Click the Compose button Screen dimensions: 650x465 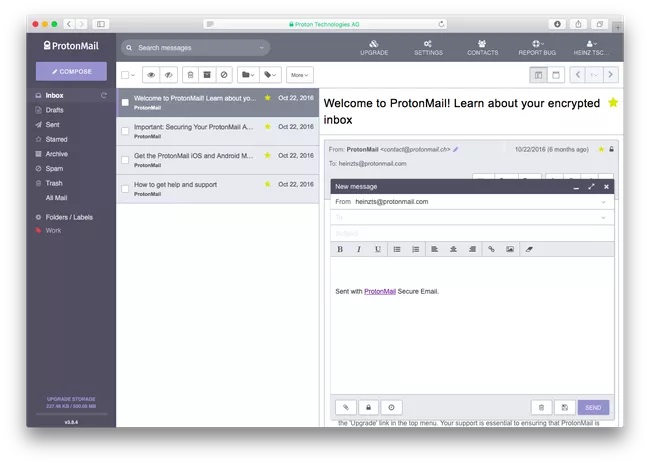tap(71, 71)
